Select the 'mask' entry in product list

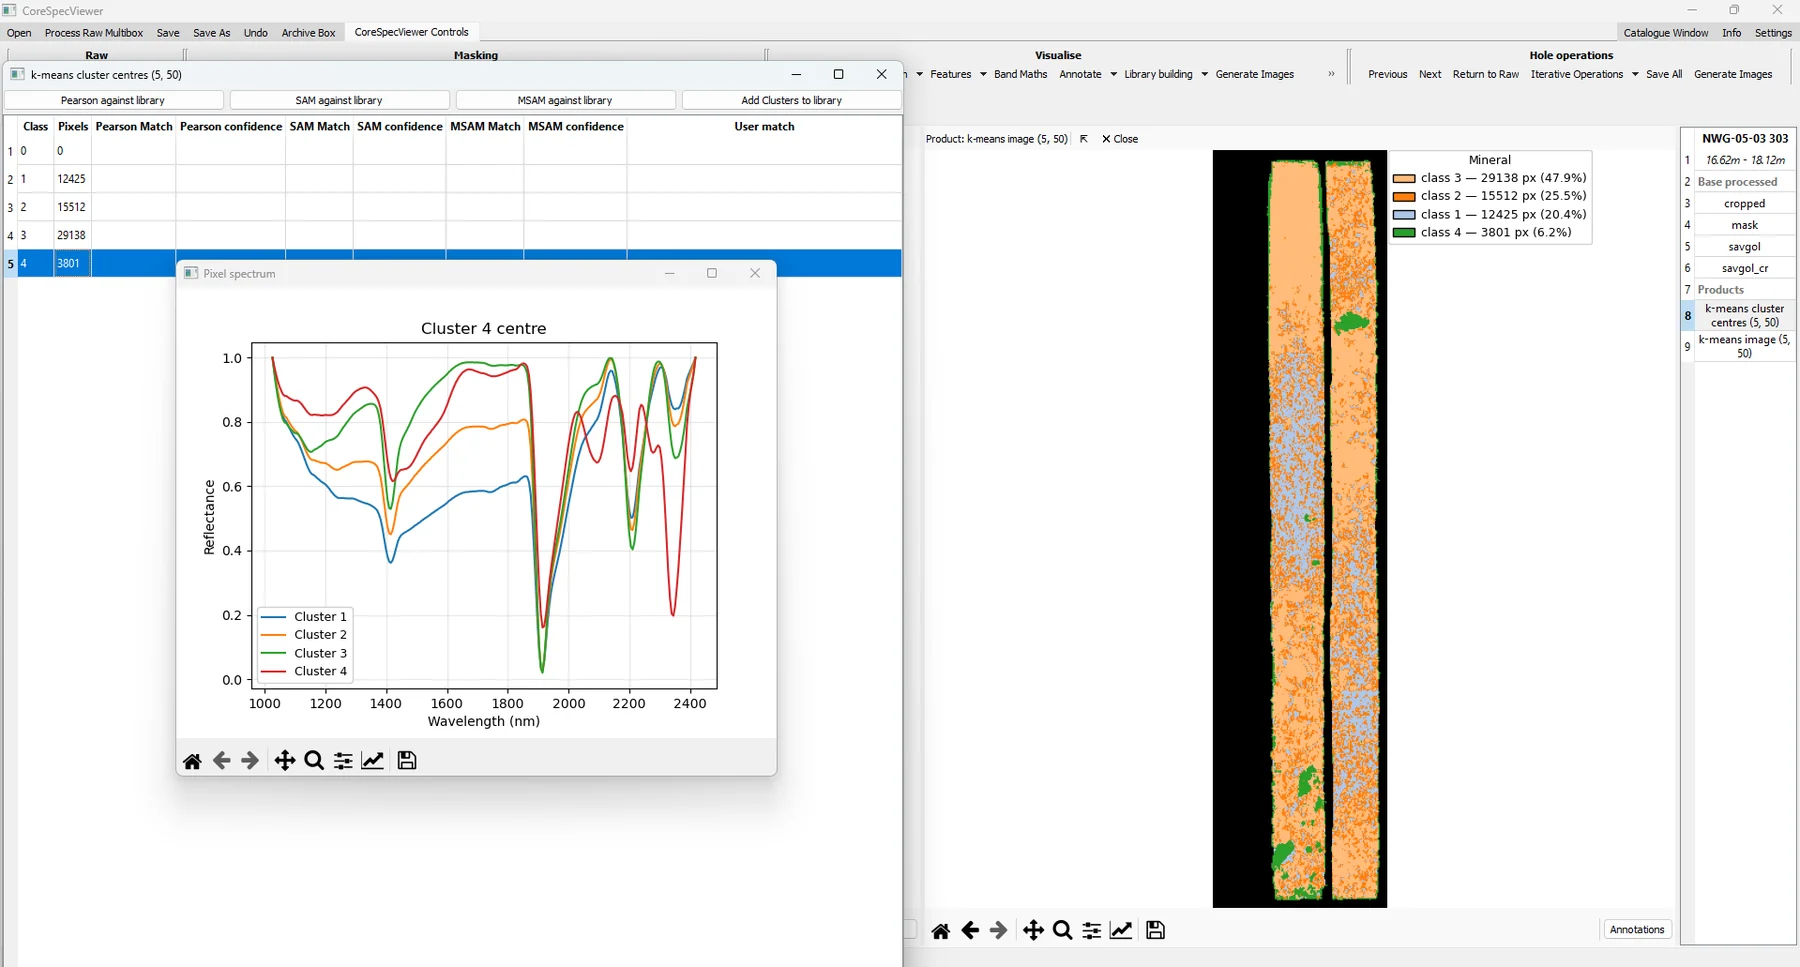click(x=1744, y=225)
